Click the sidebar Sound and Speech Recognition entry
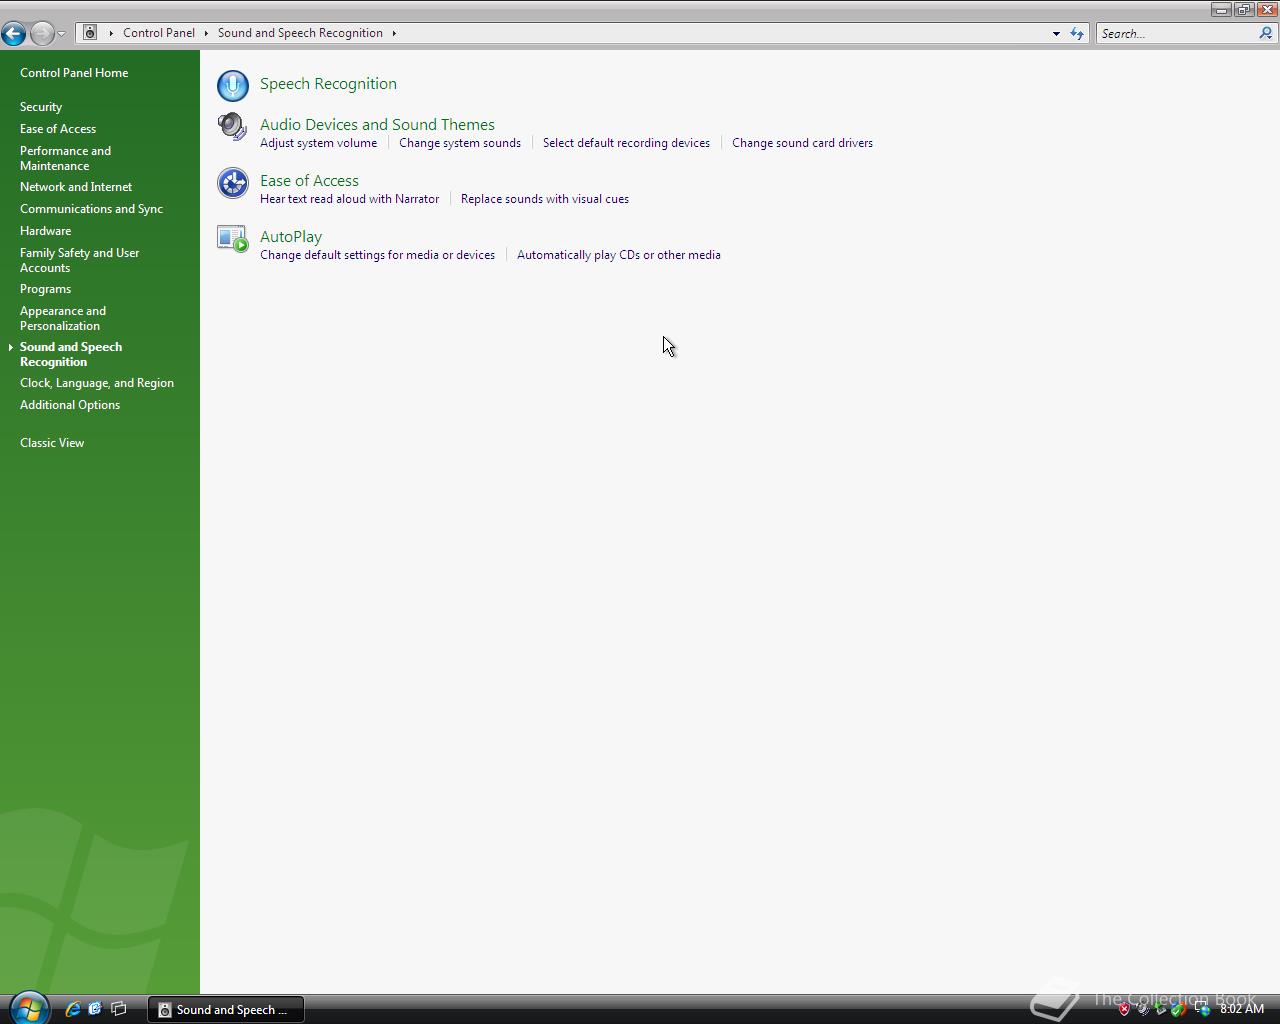 pos(71,354)
